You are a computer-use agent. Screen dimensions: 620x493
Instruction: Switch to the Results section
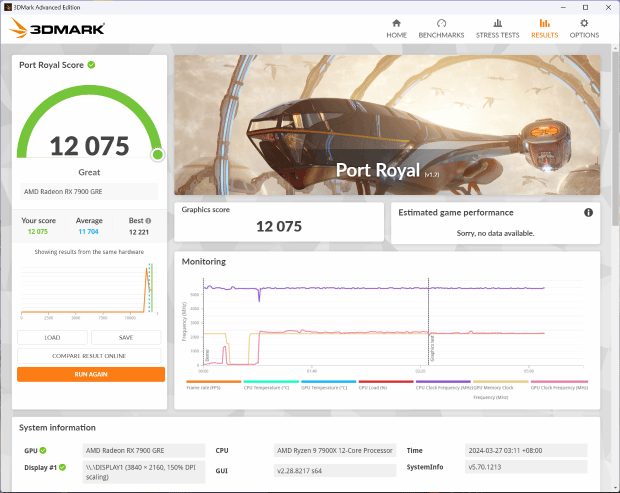pos(544,29)
